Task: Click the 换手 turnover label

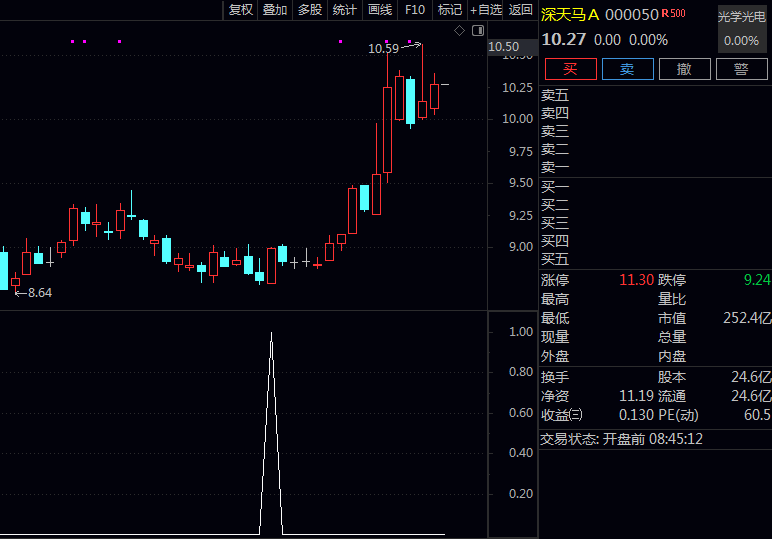Action: (555, 377)
